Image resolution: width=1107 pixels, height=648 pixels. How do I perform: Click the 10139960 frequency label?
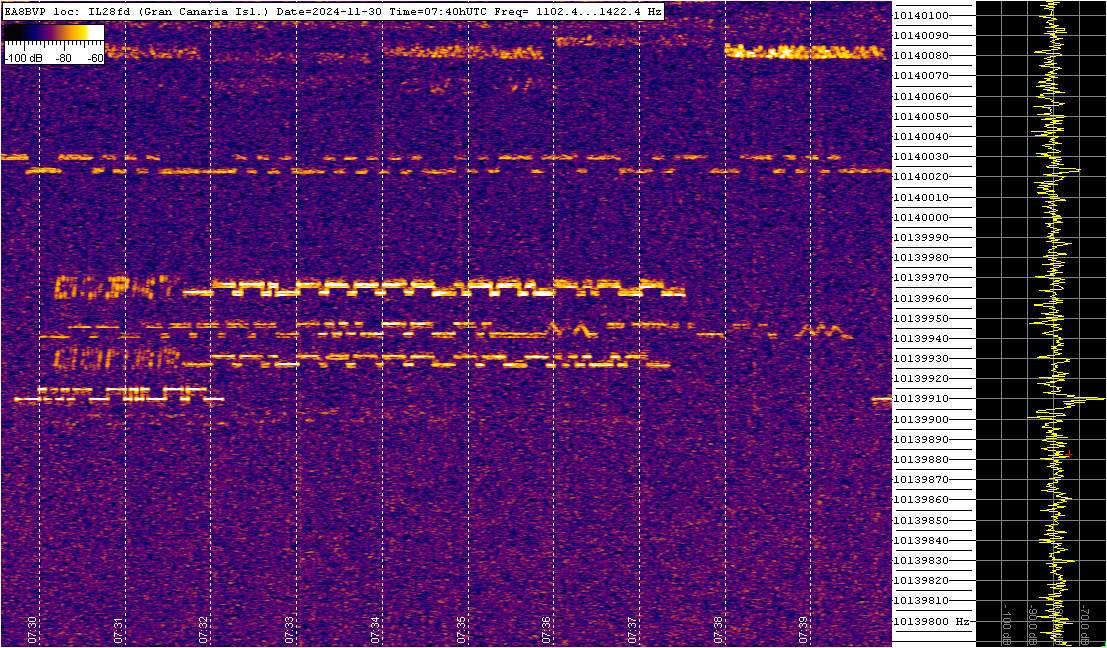coord(921,298)
